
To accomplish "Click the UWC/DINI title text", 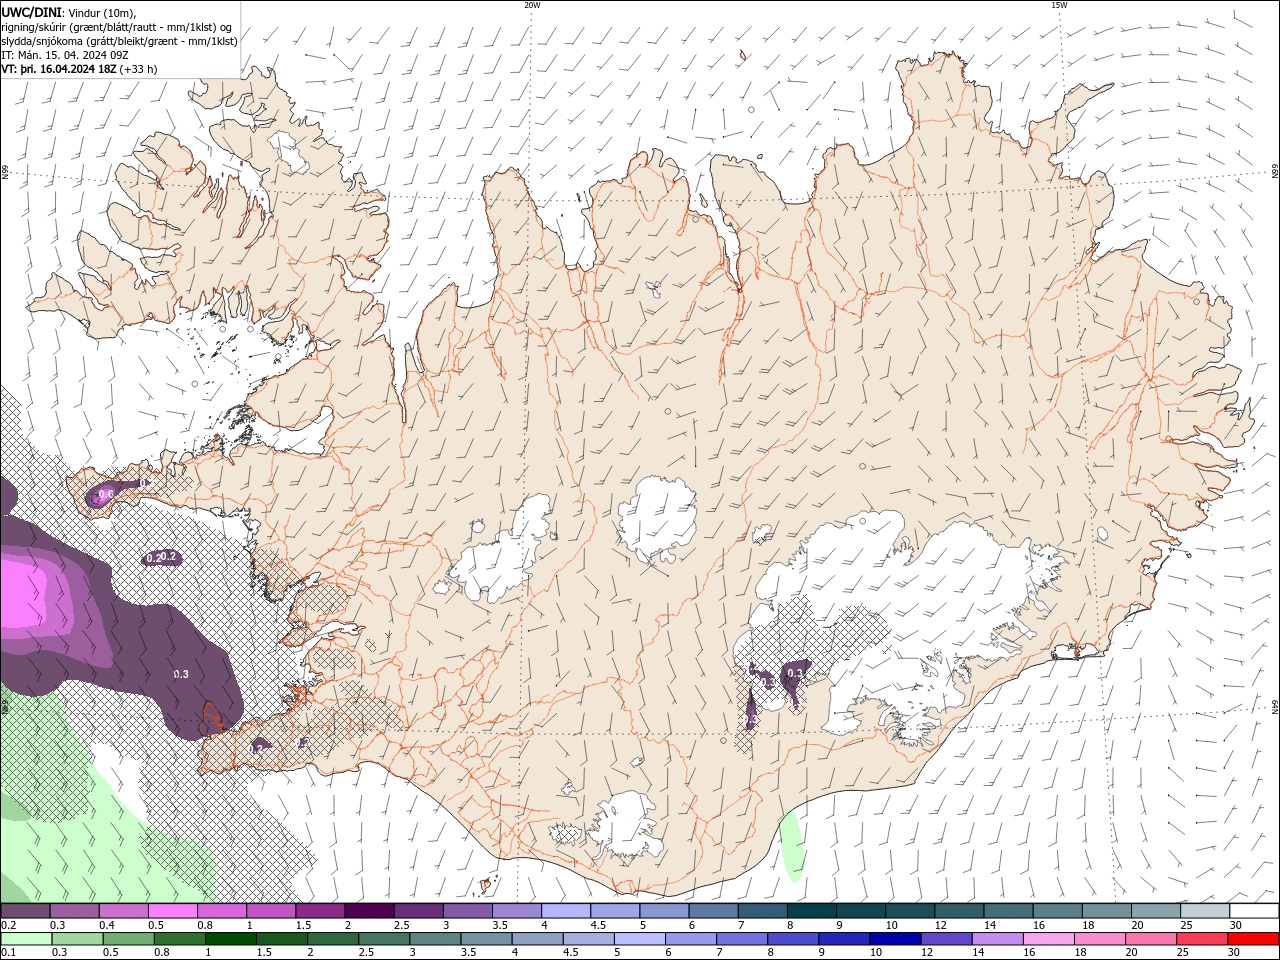I will click(x=31, y=12).
